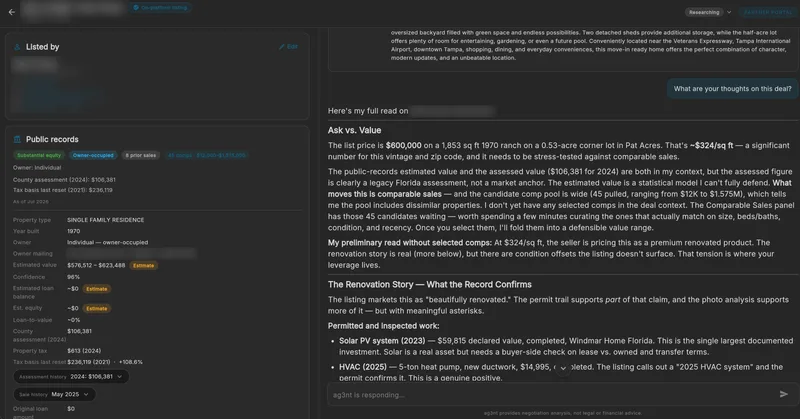800x419 pixels.
Task: Click the On-platform listing badge
Action: point(160,8)
